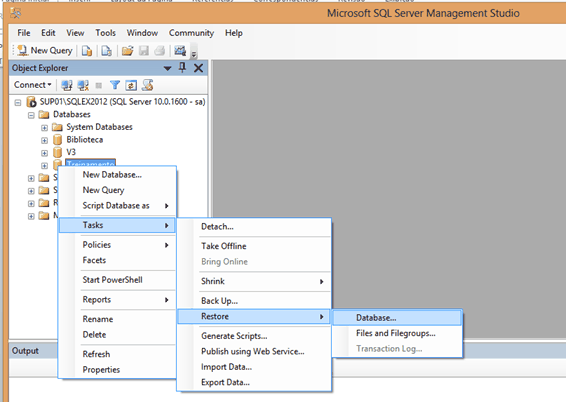Image resolution: width=566 pixels, height=402 pixels.
Task: Choose Generate Scripts...
Action: click(254, 336)
